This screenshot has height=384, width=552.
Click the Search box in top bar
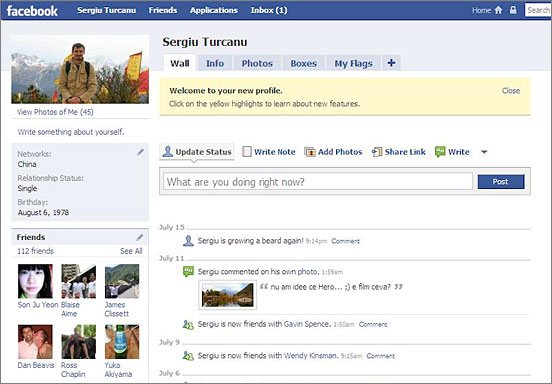[x=538, y=10]
